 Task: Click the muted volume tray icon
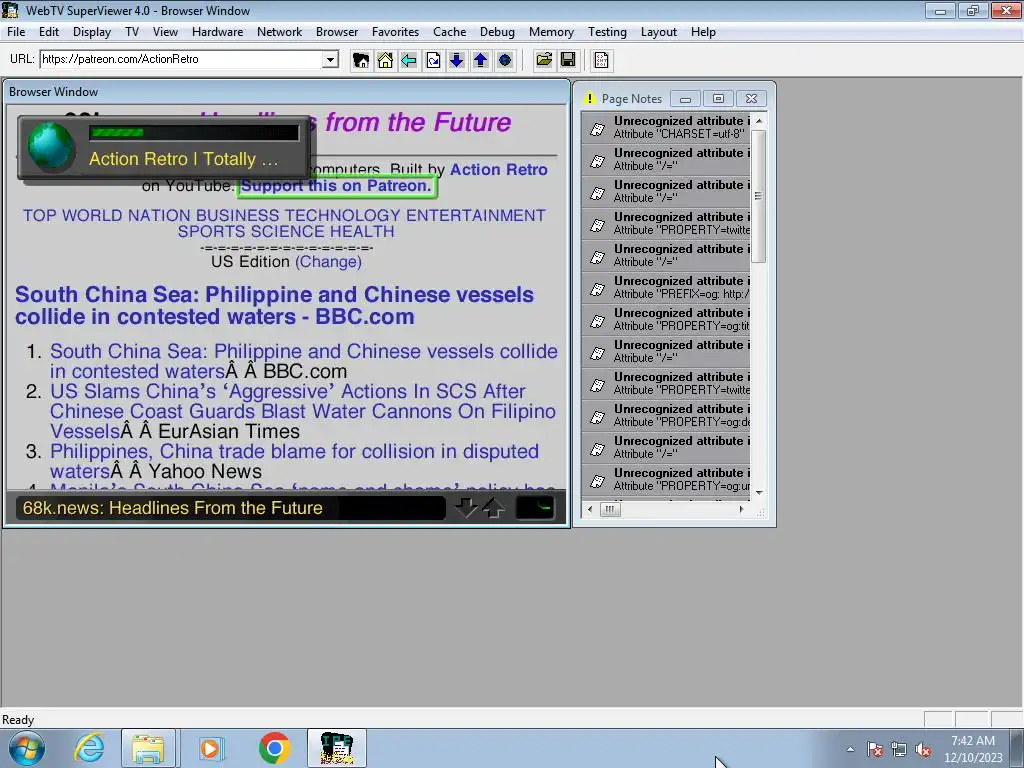(x=923, y=750)
